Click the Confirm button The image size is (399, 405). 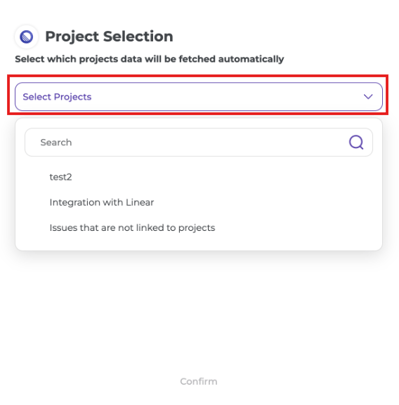199,381
